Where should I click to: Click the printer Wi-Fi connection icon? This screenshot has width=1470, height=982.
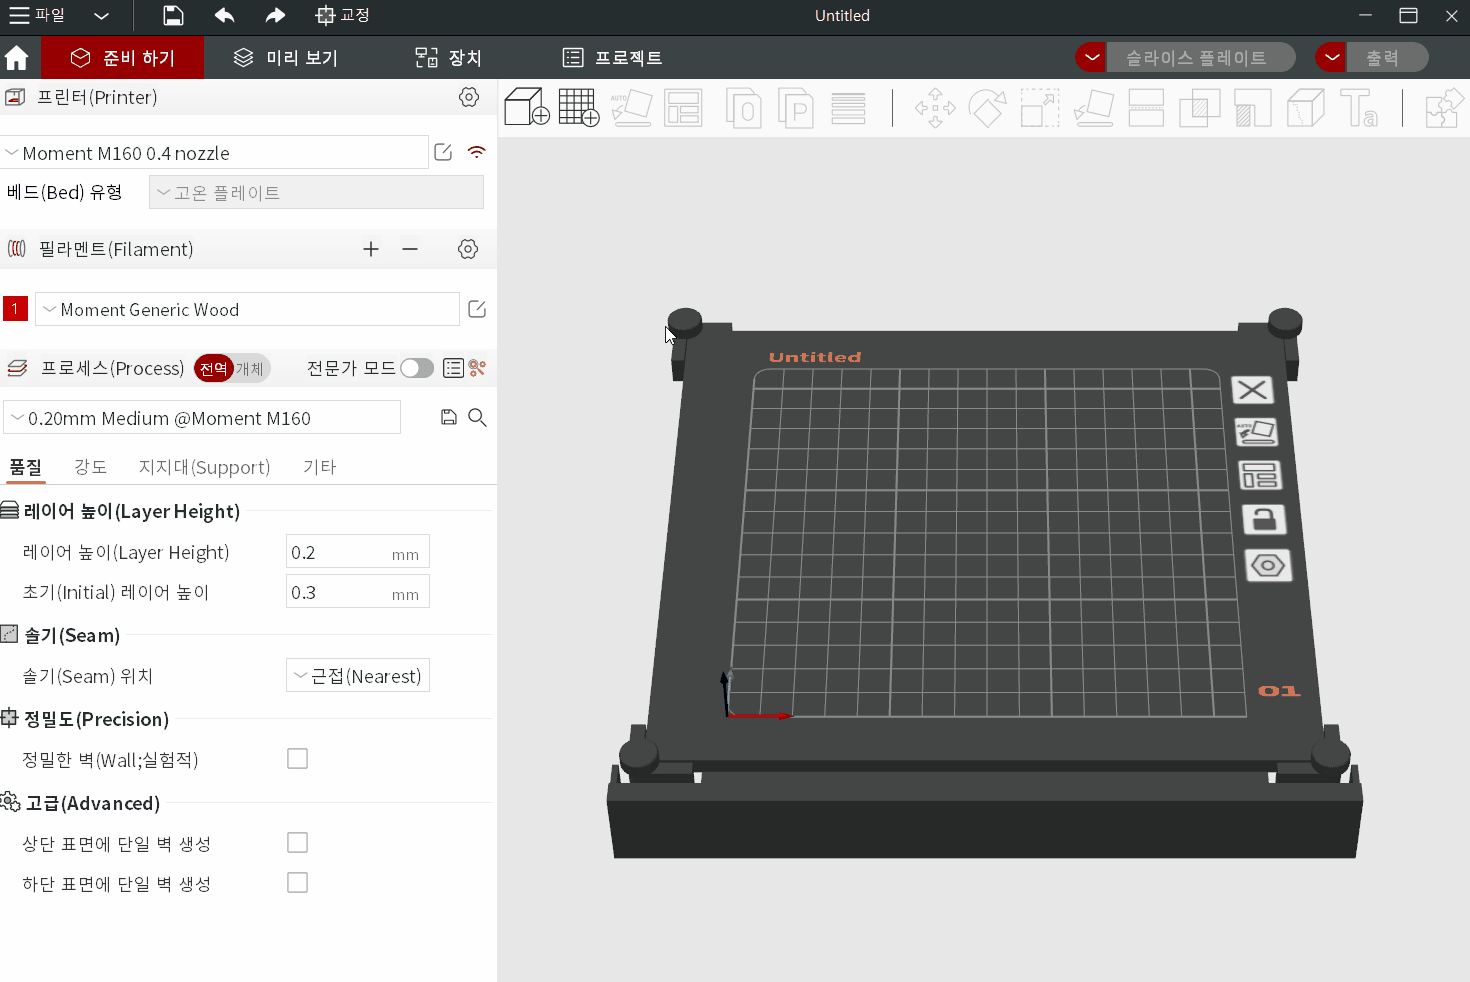[477, 152]
